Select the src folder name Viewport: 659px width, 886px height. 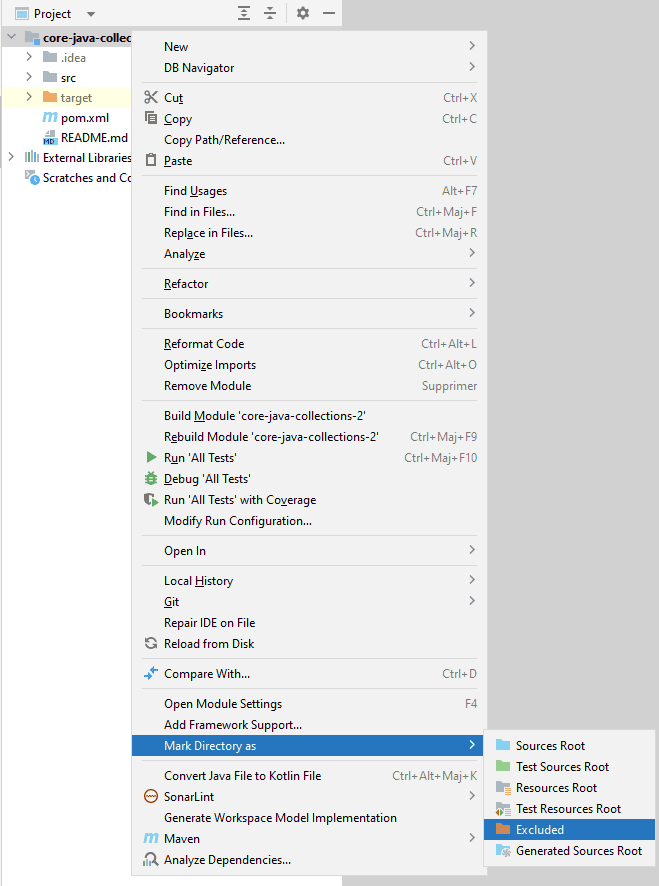[68, 78]
